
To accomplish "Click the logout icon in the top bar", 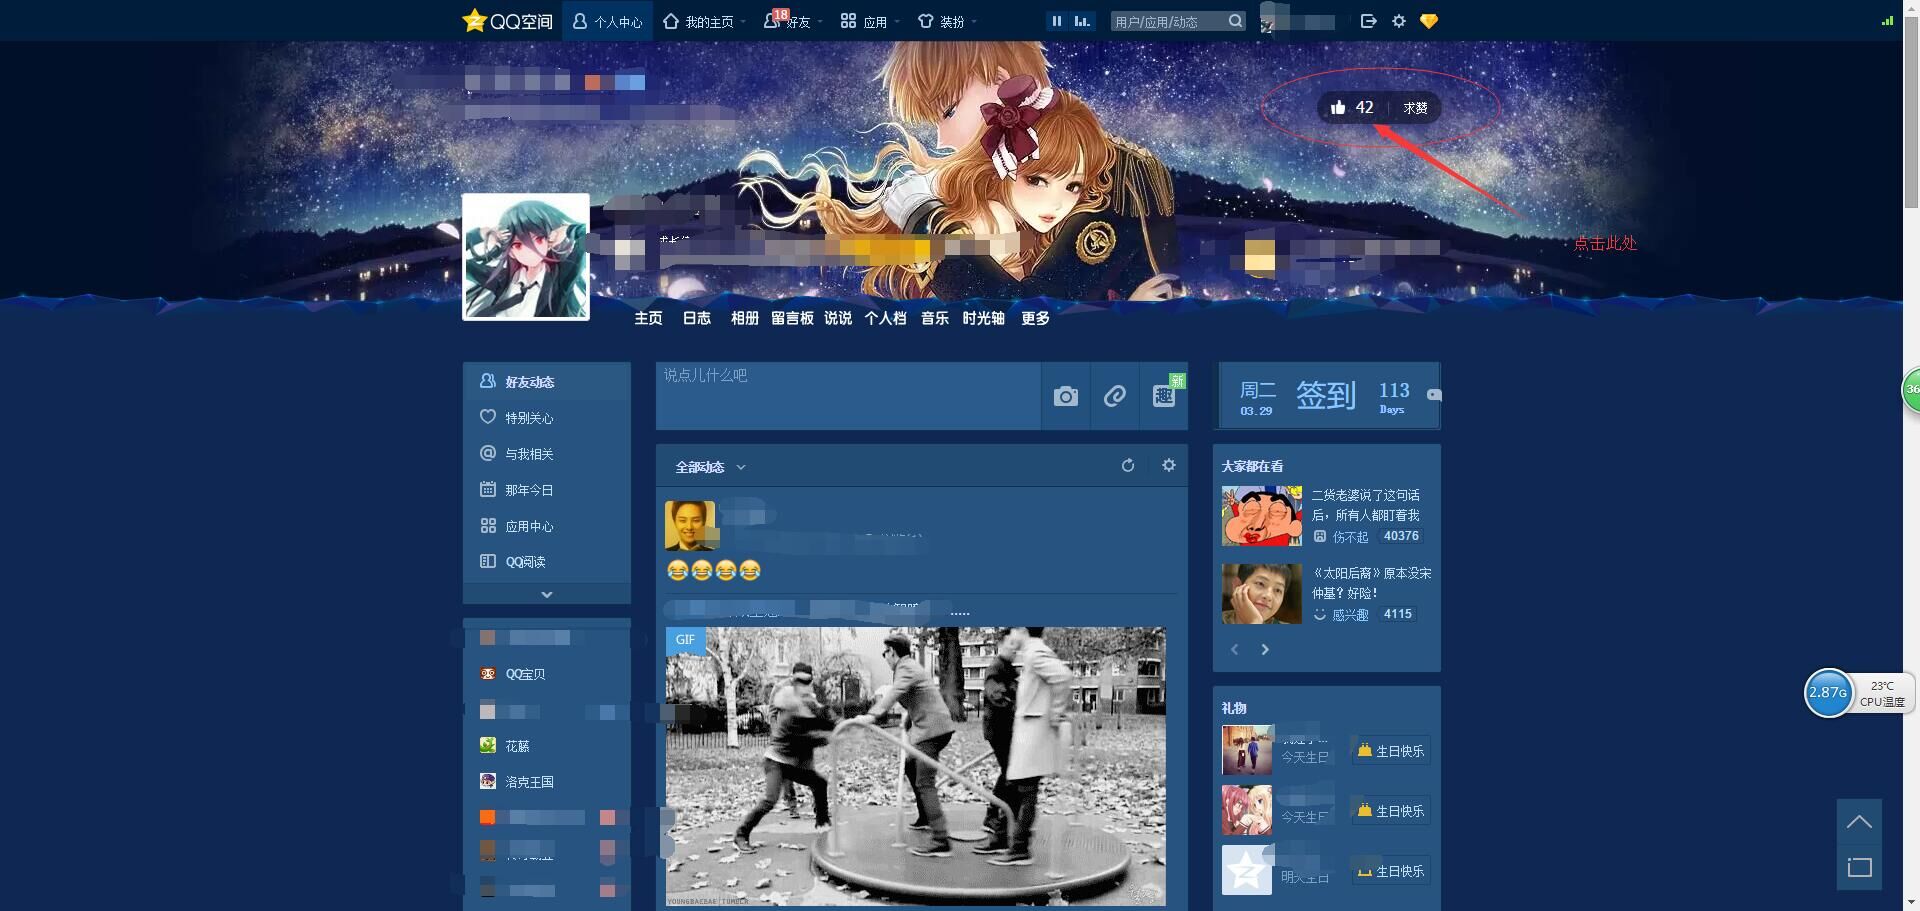I will pyautogui.click(x=1368, y=20).
